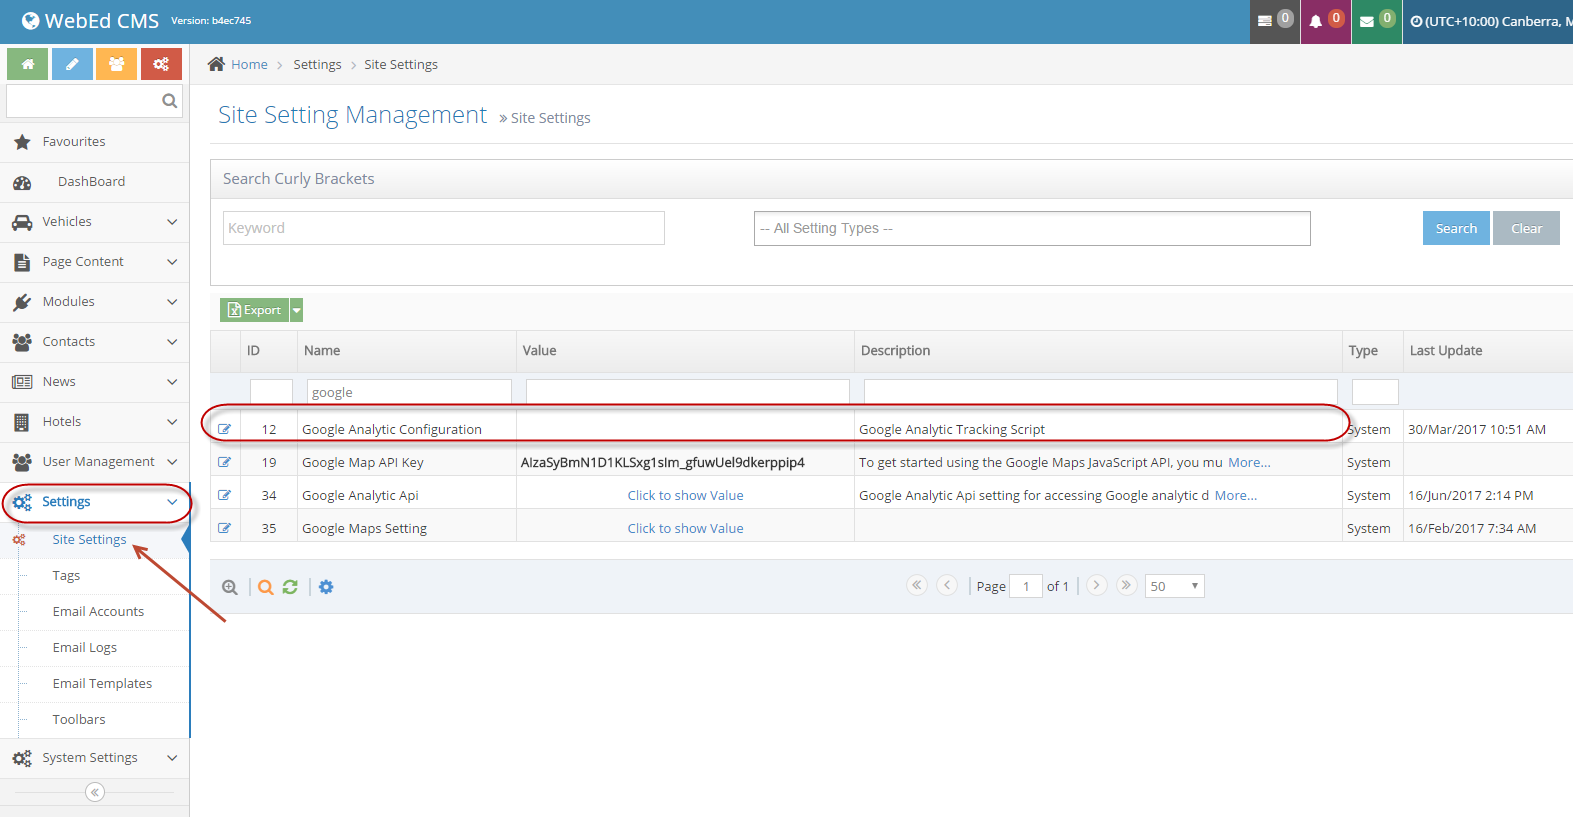The image size is (1573, 817).
Task: Open Tags in the sidebar
Action: pyautogui.click(x=66, y=576)
